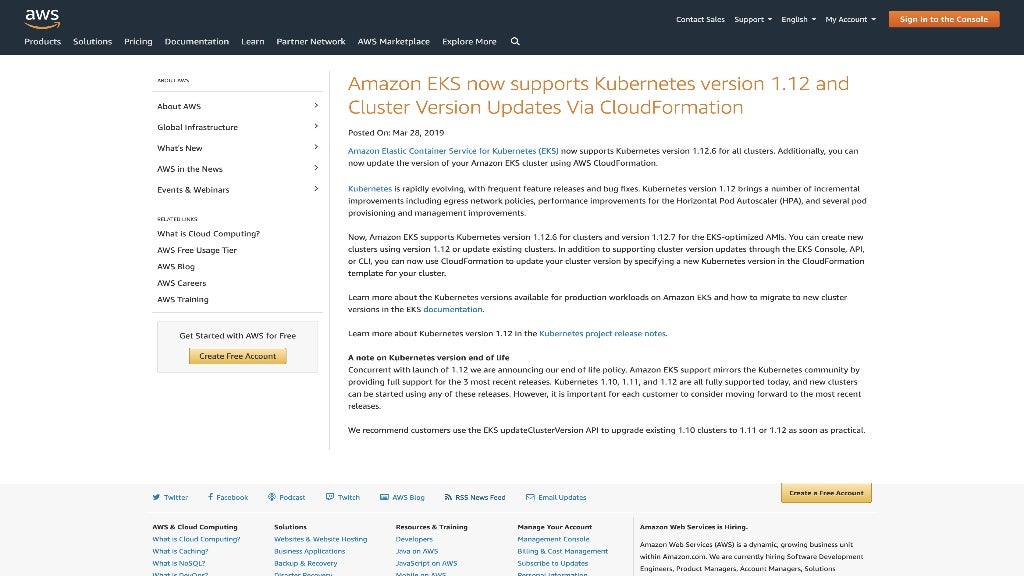Open the Learn menu
The image size is (1024, 576).
pos(253,41)
